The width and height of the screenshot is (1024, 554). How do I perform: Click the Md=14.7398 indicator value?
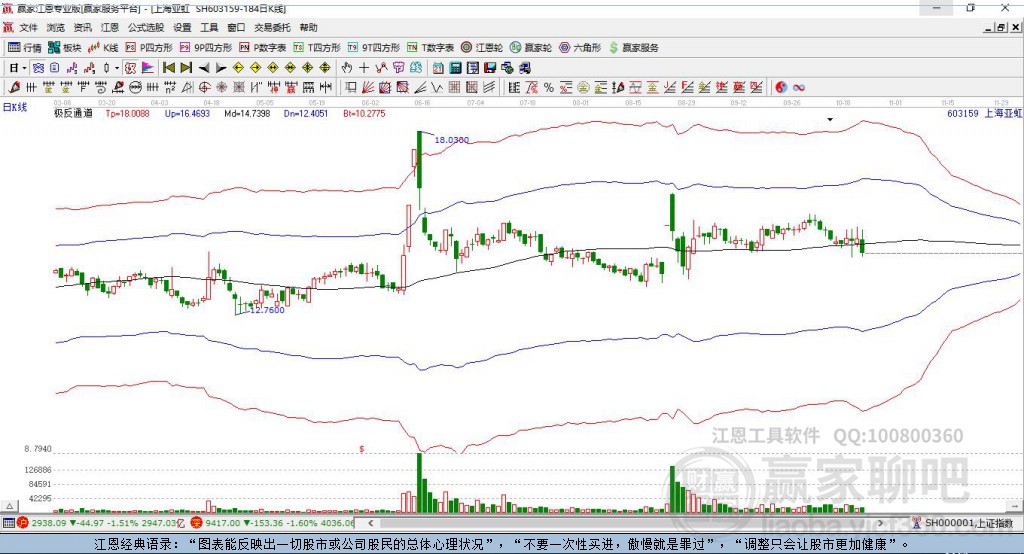click(x=247, y=113)
